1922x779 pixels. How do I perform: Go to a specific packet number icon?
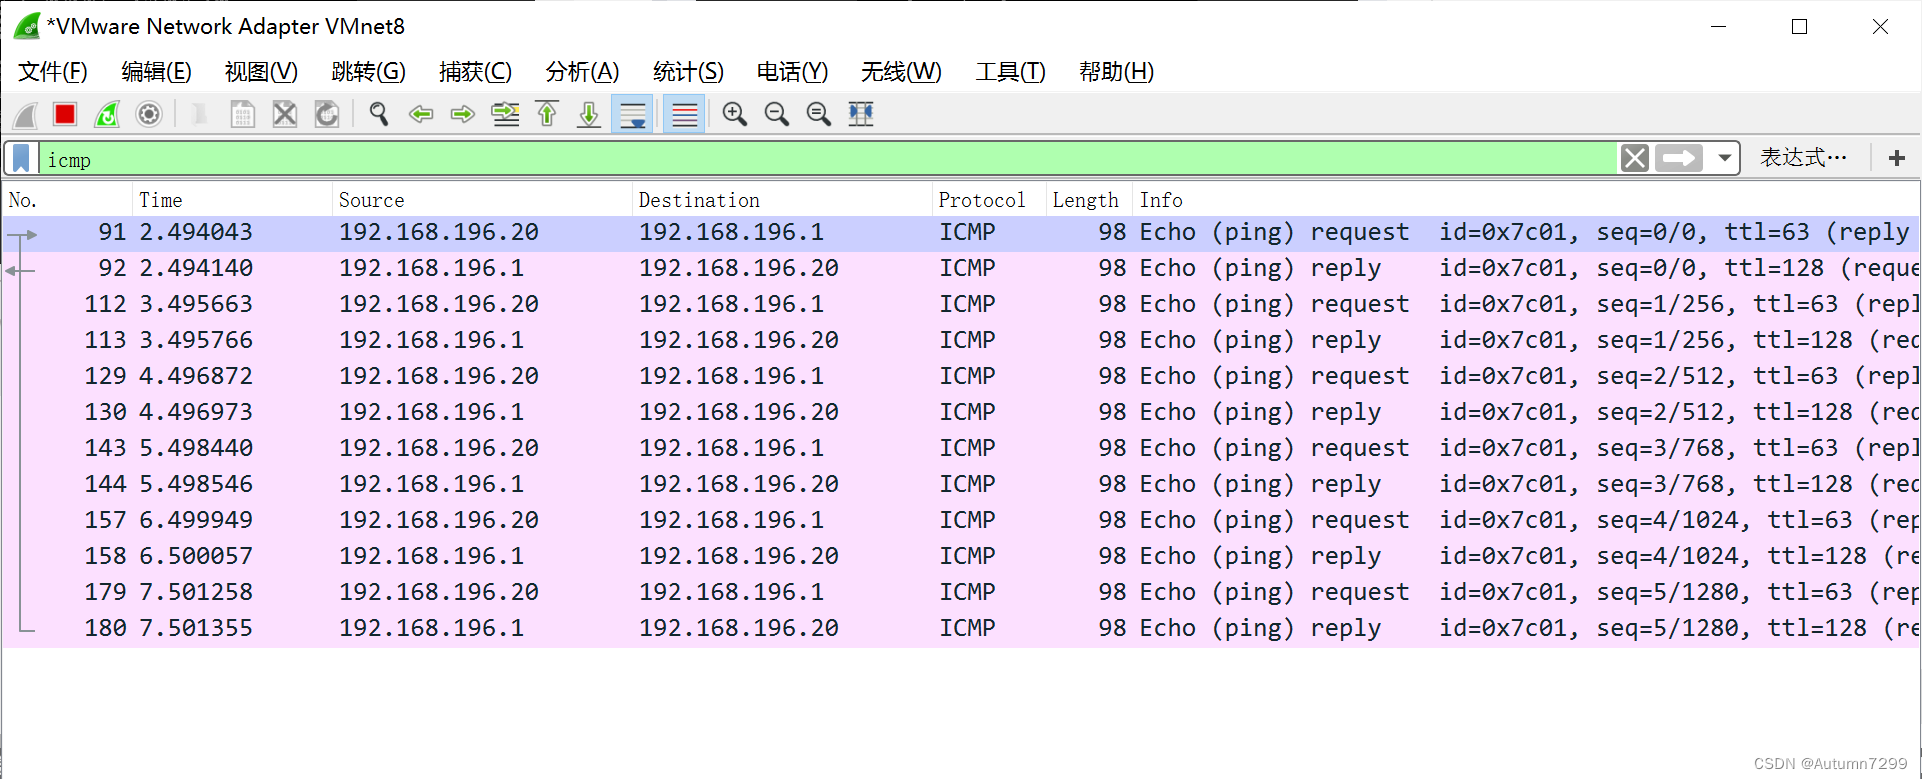(x=505, y=114)
